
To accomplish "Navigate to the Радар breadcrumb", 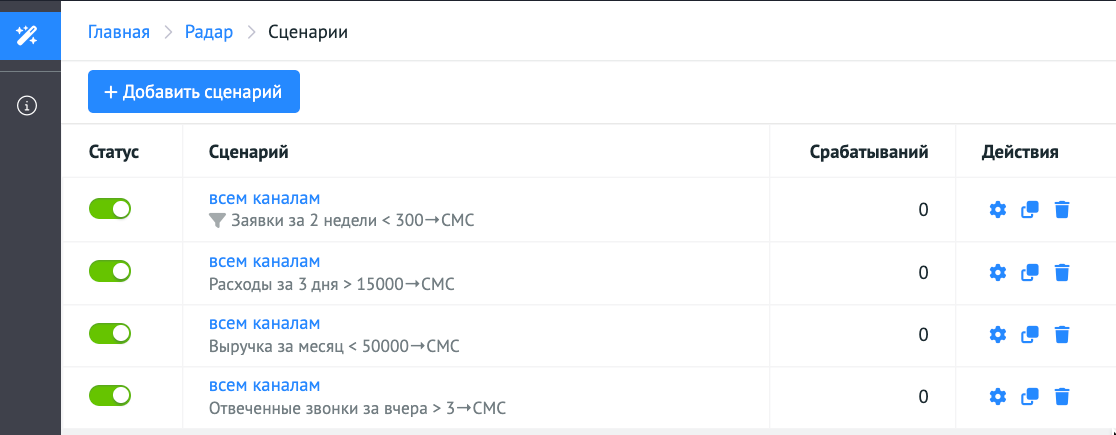I will click(209, 32).
